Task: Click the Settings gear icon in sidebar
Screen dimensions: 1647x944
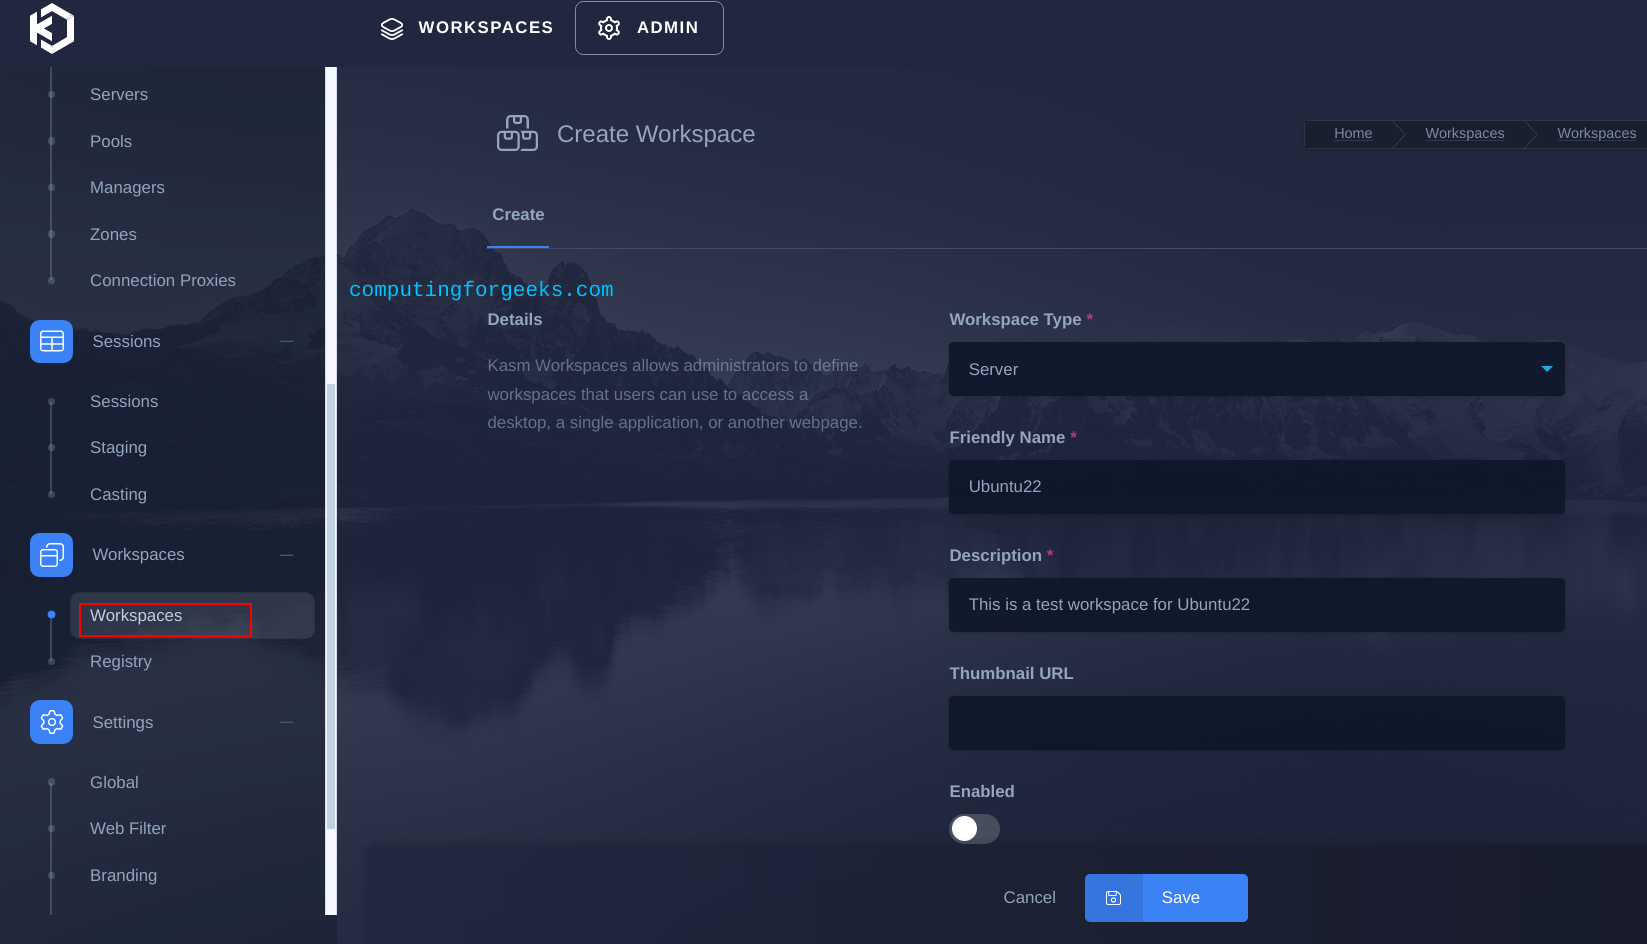Action: (51, 722)
